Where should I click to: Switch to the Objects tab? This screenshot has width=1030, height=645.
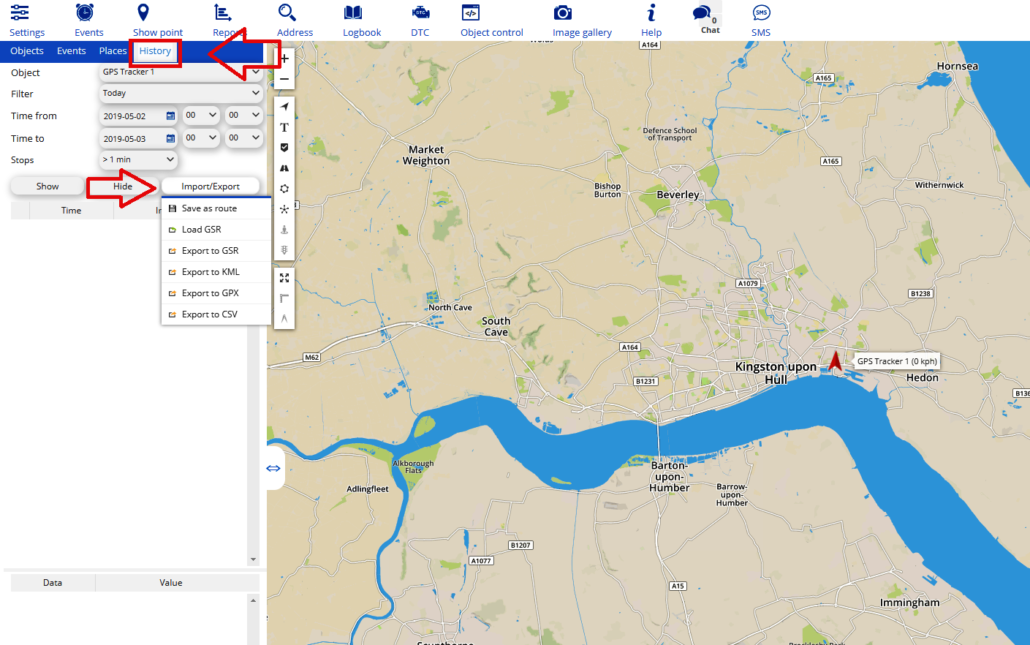tap(26, 51)
